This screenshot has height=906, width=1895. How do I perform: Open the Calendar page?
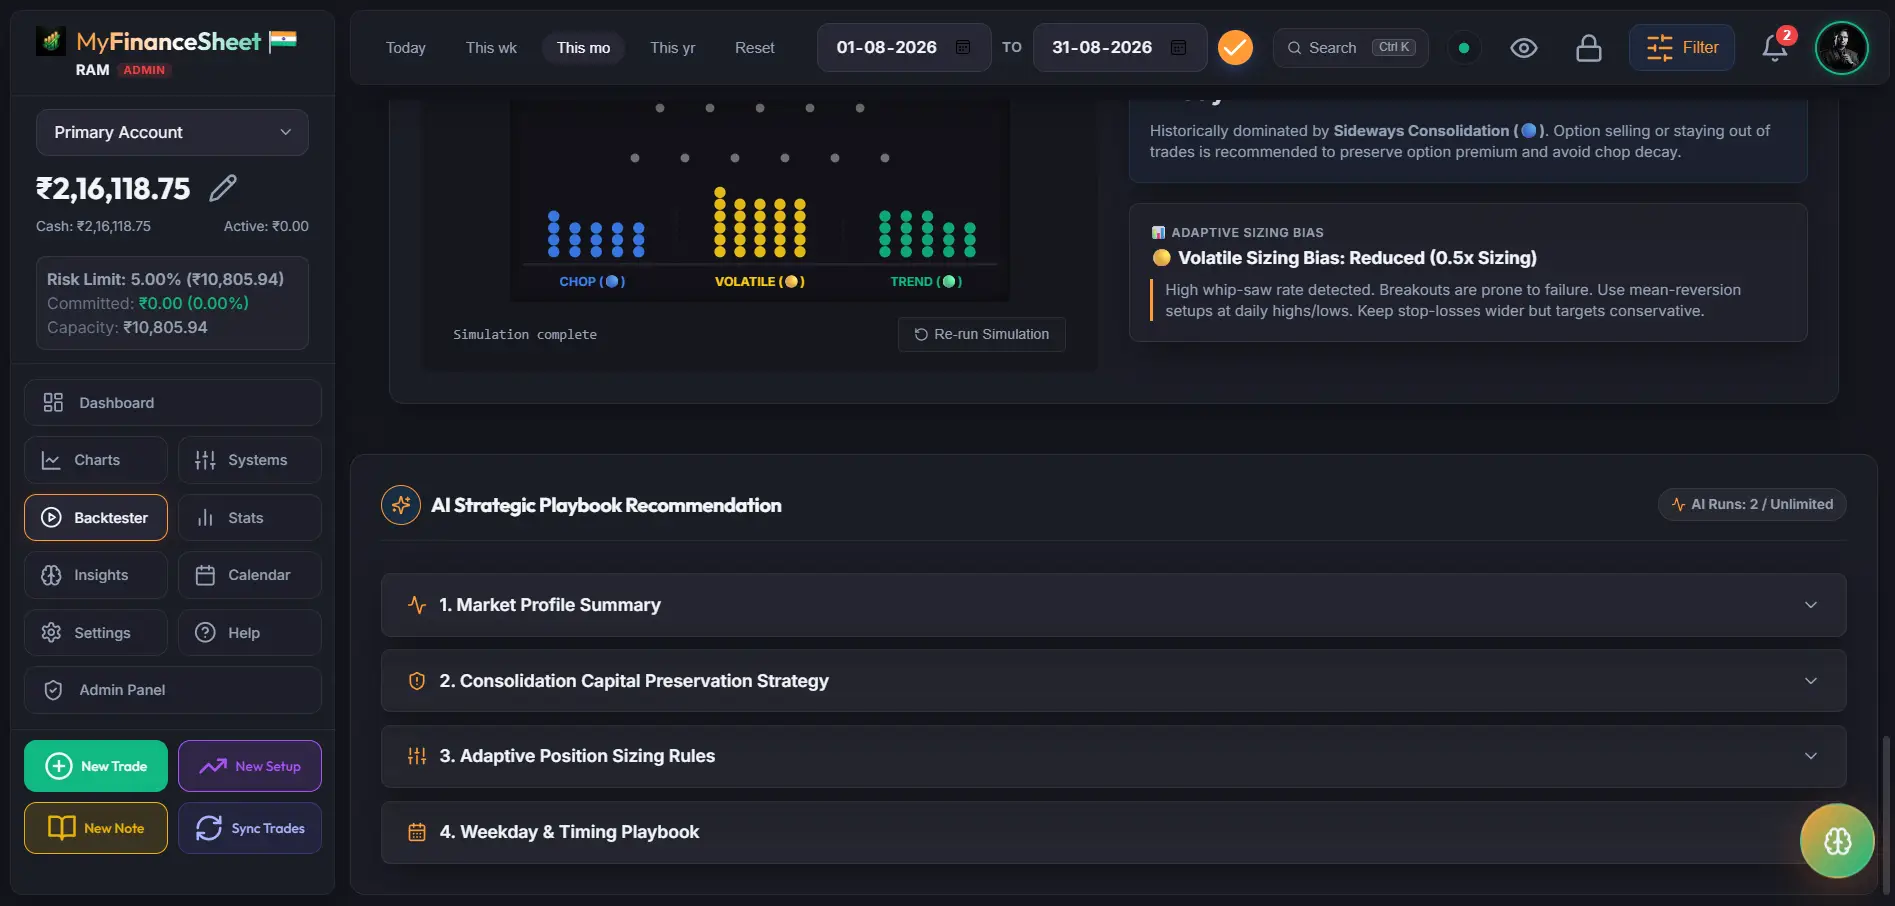pos(250,575)
